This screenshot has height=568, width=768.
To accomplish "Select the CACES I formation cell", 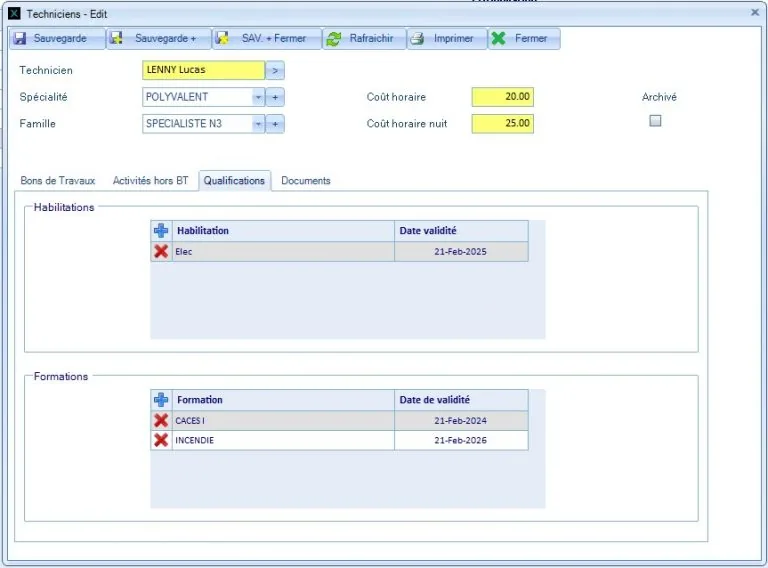I will 283,421.
